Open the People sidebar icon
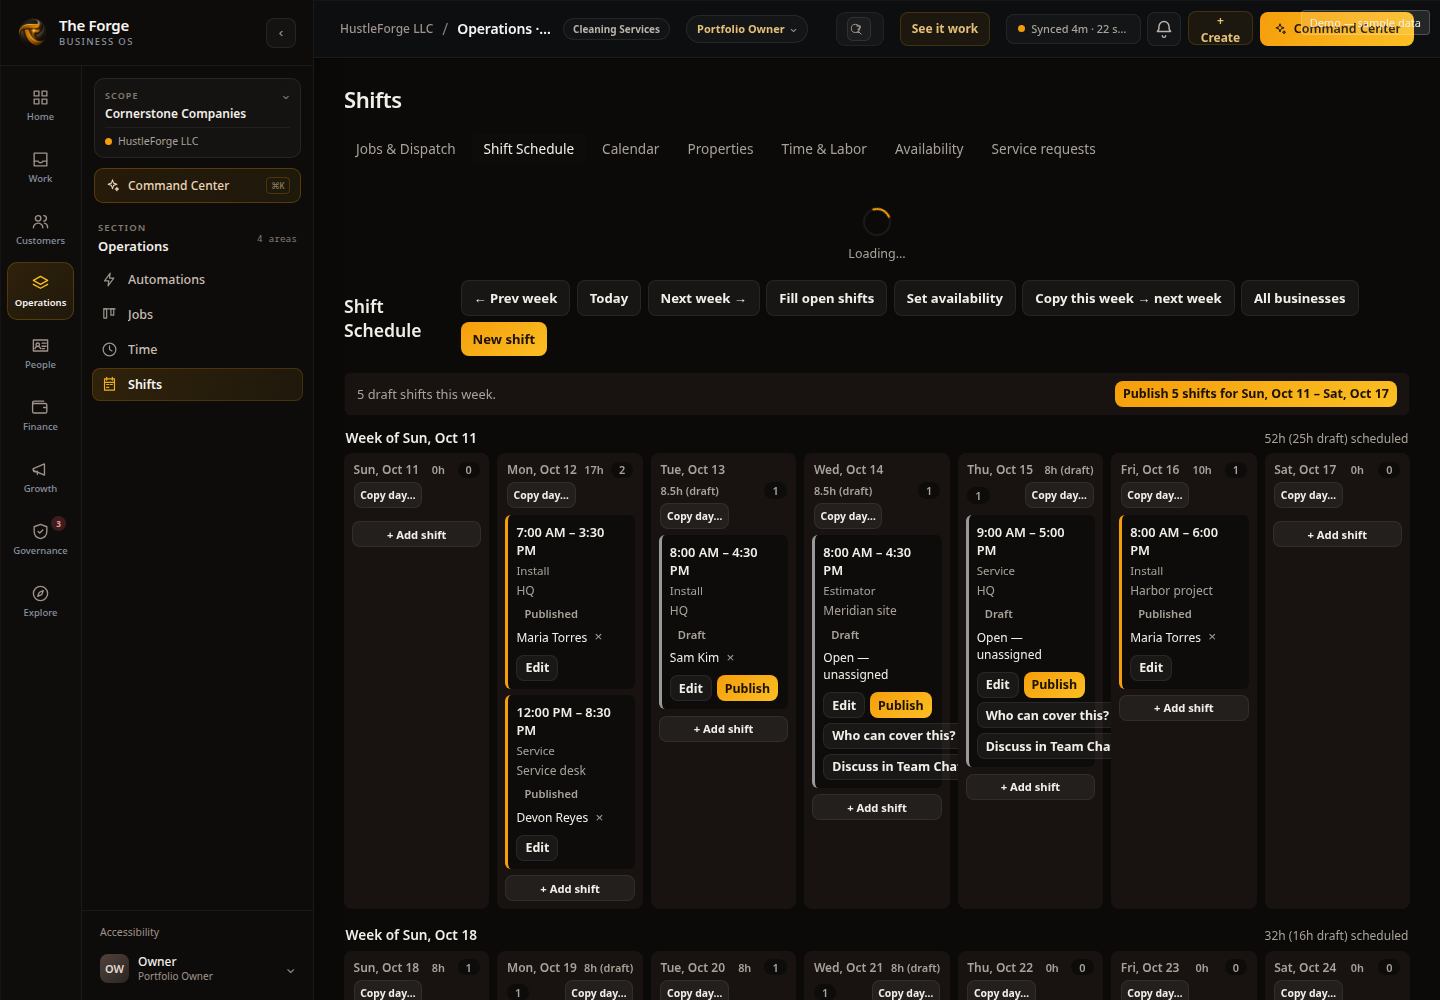This screenshot has height=1000, width=1440. pyautogui.click(x=40, y=353)
